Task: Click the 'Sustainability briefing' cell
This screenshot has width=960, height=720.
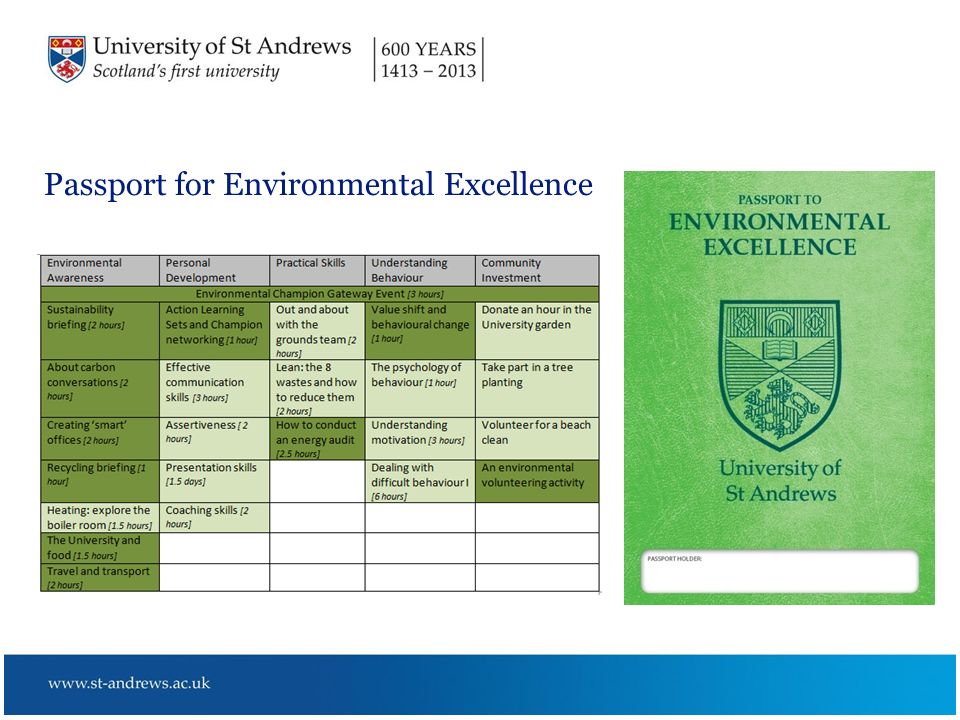Action: click(100, 331)
